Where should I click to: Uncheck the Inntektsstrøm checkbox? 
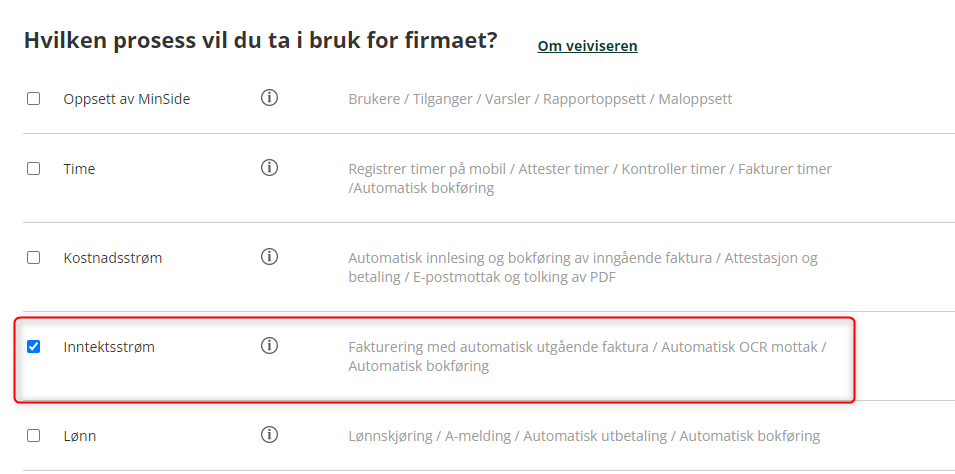pyautogui.click(x=33, y=347)
